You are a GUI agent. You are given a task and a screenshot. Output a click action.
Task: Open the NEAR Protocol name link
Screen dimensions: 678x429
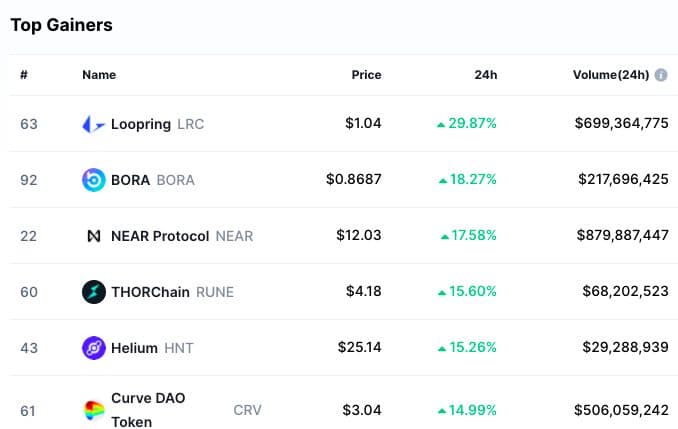click(160, 236)
